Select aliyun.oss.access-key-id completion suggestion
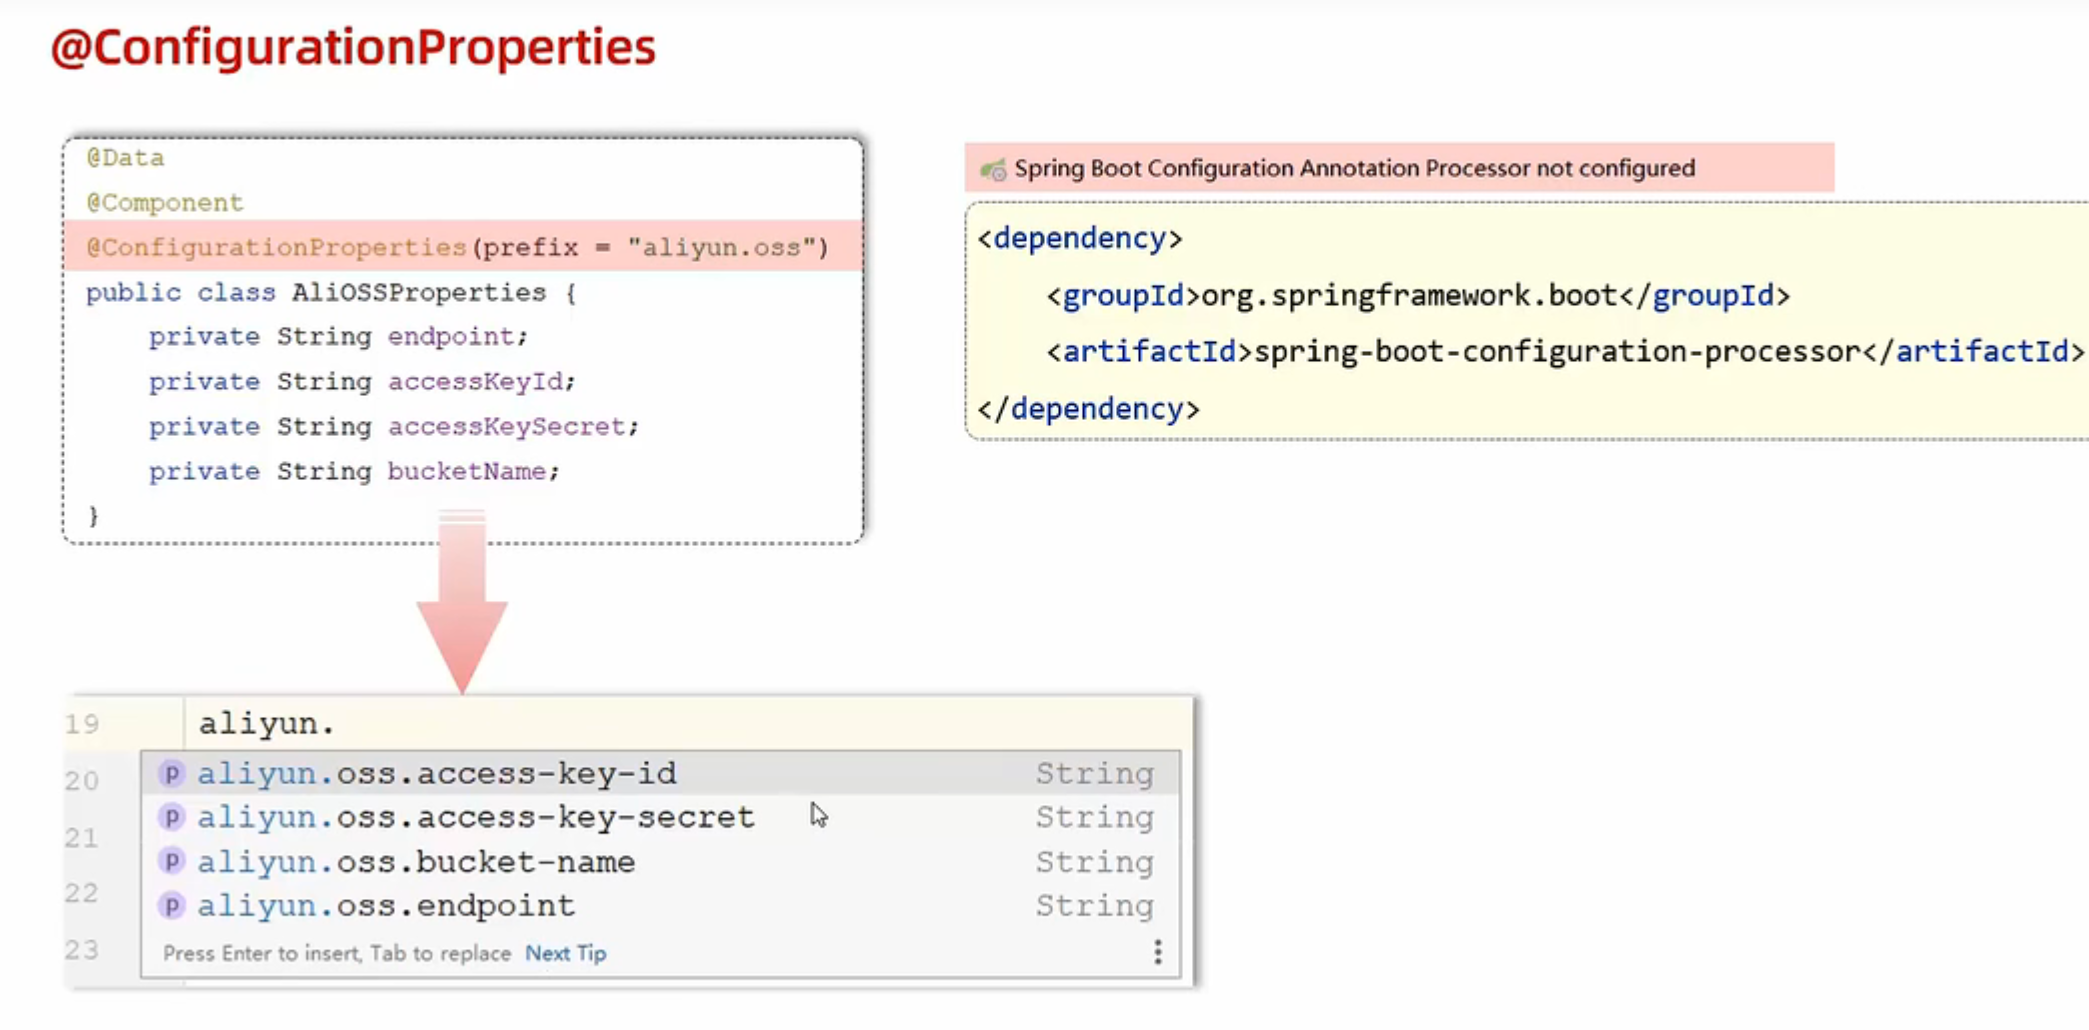The height and width of the screenshot is (1030, 2089). point(437,773)
